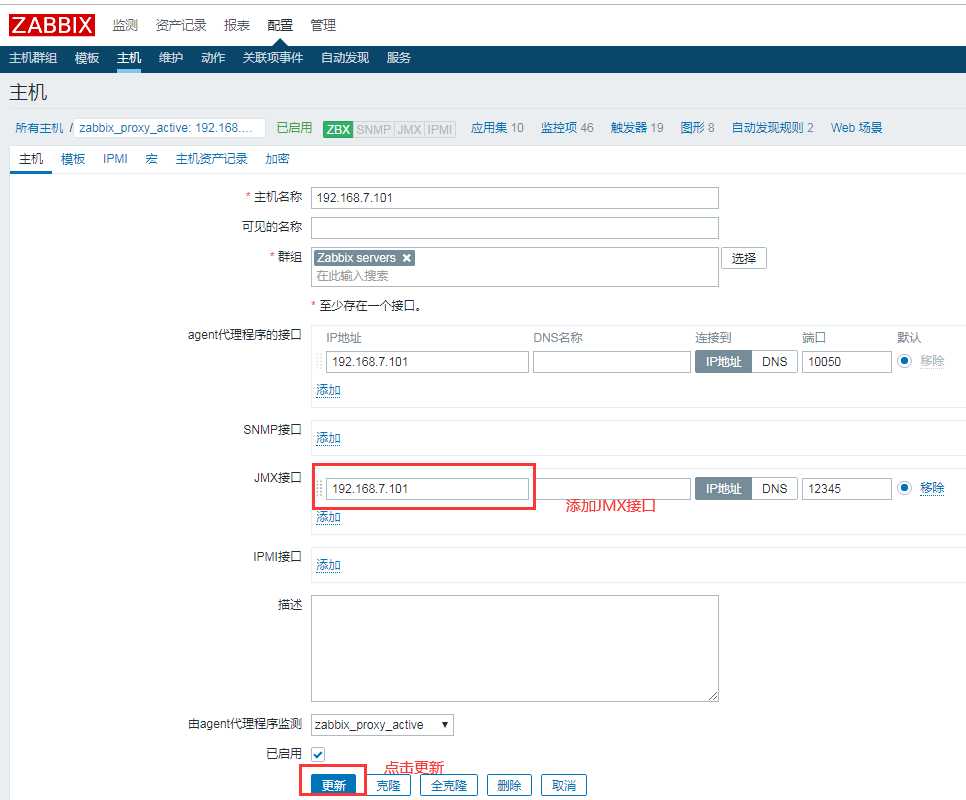Focus the 主机名称 input field
Screen dimensions: 966x800
pyautogui.click(x=514, y=198)
